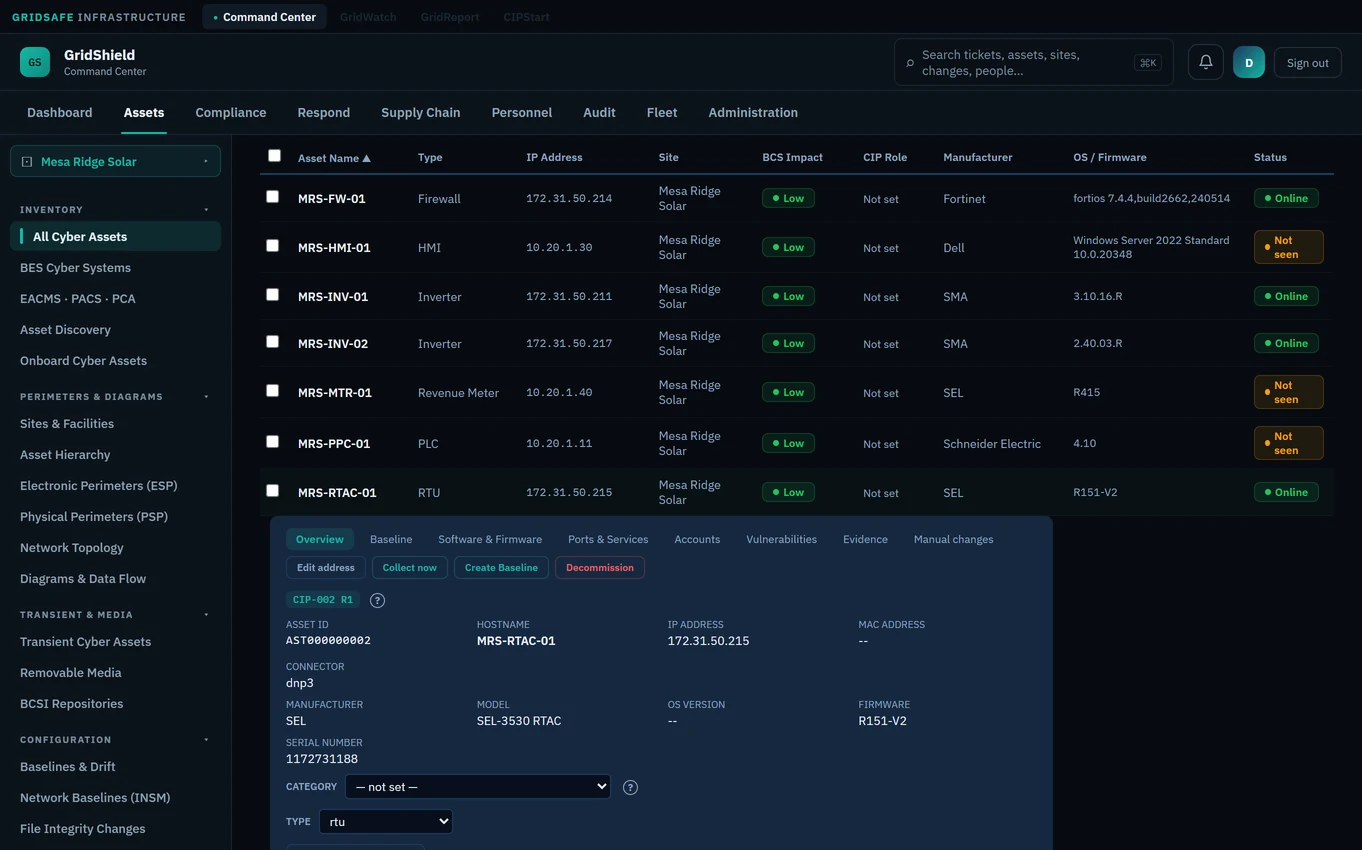Open the Supply Chain nav tab

click(x=421, y=113)
